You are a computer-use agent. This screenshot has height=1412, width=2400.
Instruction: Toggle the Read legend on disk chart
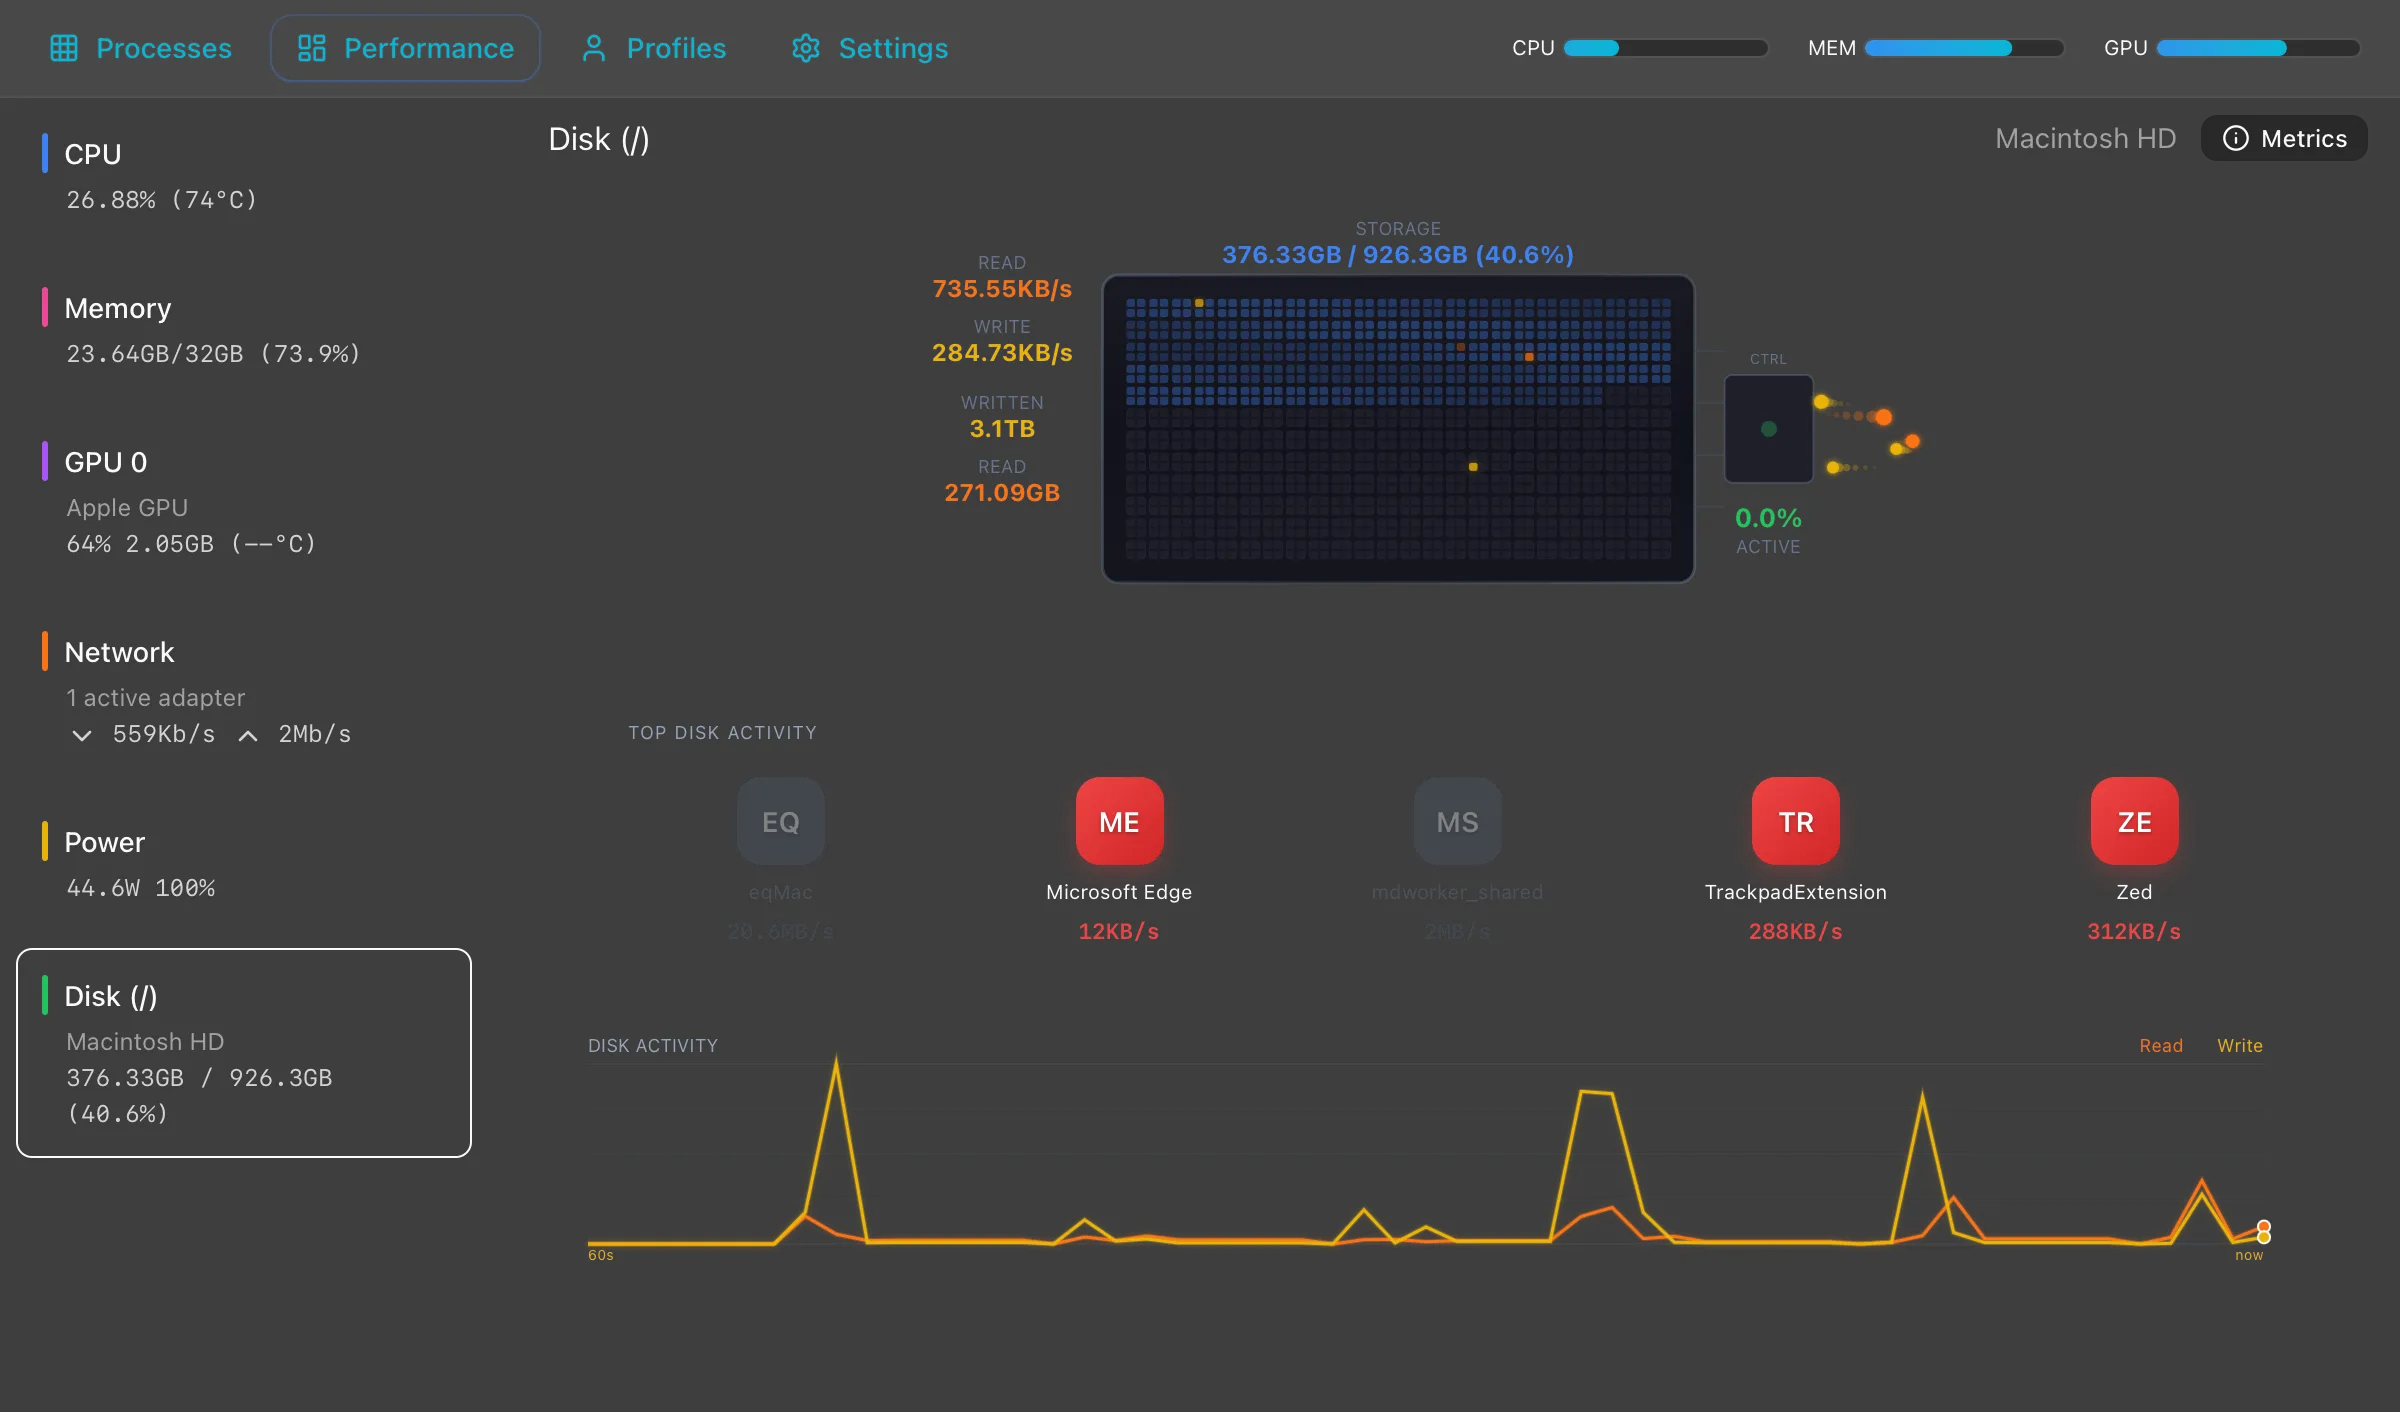click(x=2160, y=1045)
